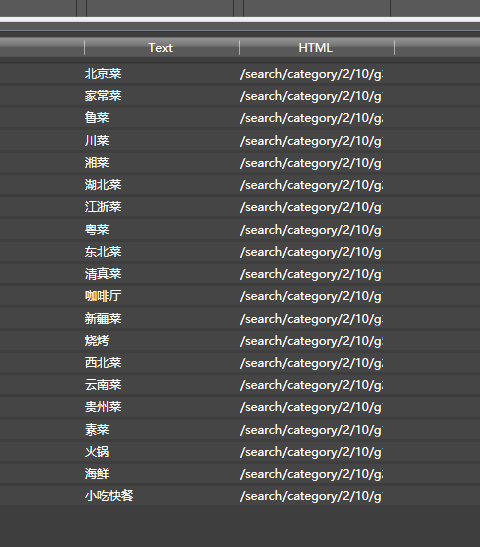Image resolution: width=480 pixels, height=547 pixels.
Task: Click the HTML path in 火锅 row
Action: (x=311, y=452)
